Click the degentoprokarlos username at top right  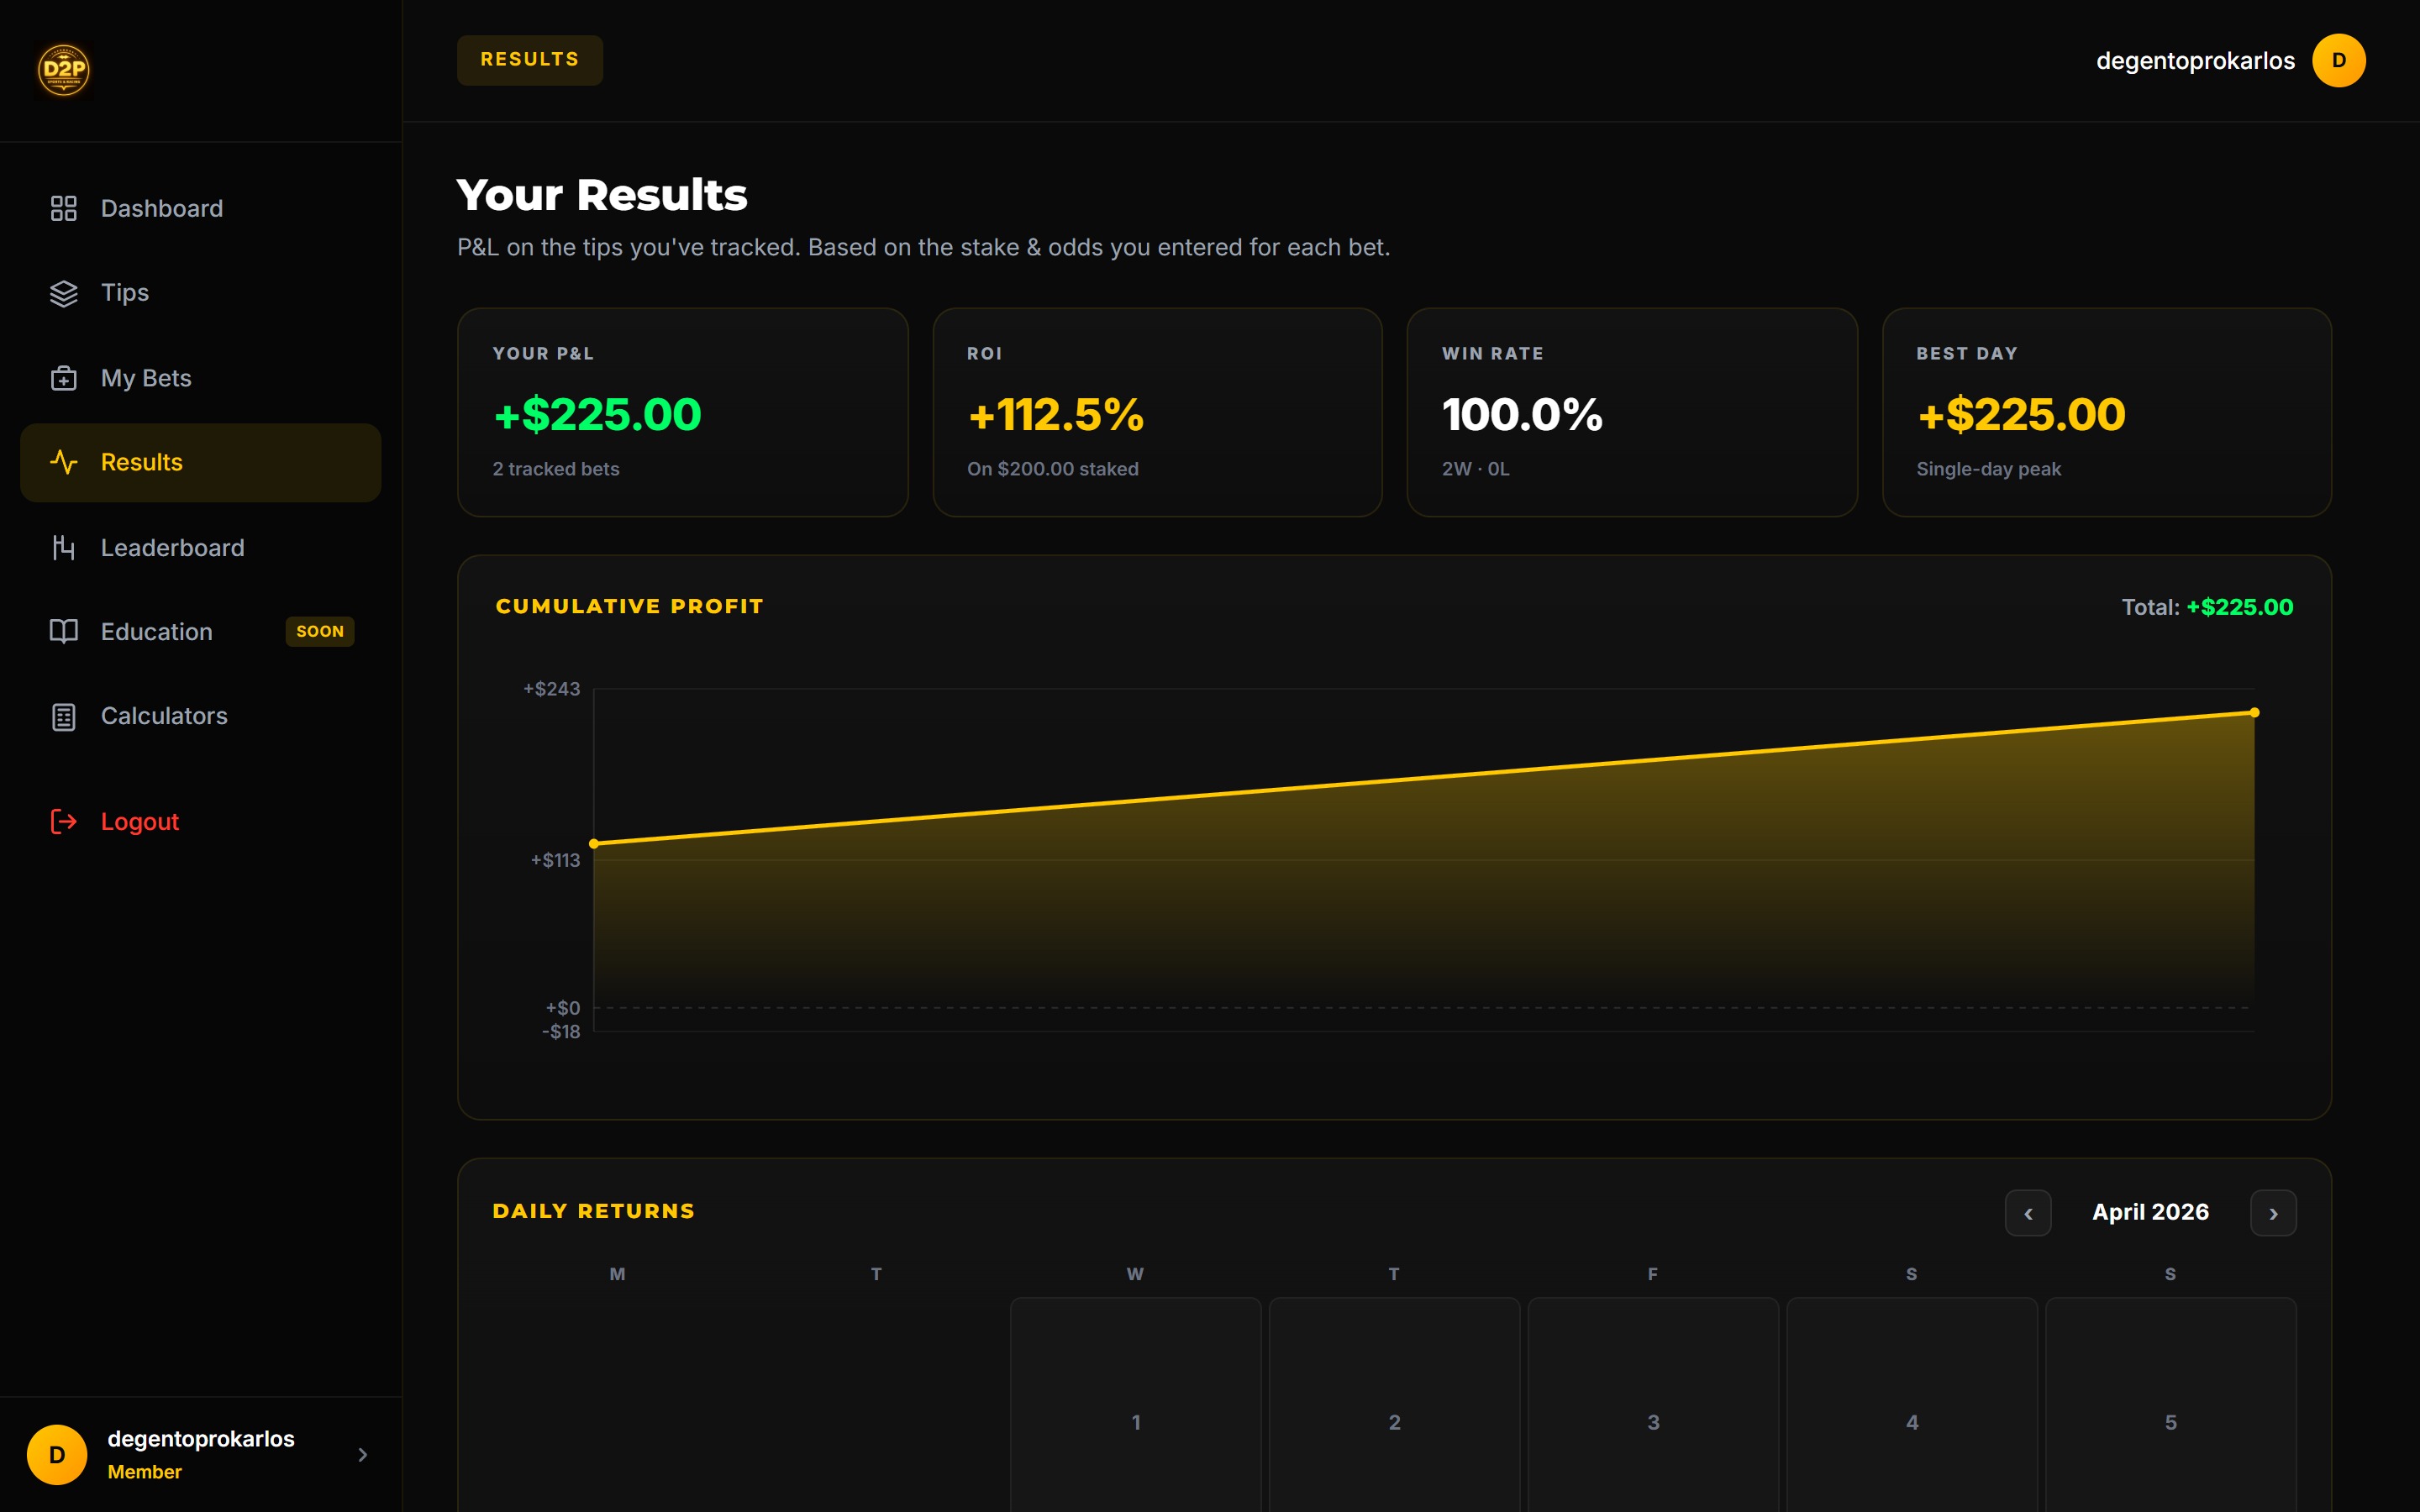(2194, 60)
